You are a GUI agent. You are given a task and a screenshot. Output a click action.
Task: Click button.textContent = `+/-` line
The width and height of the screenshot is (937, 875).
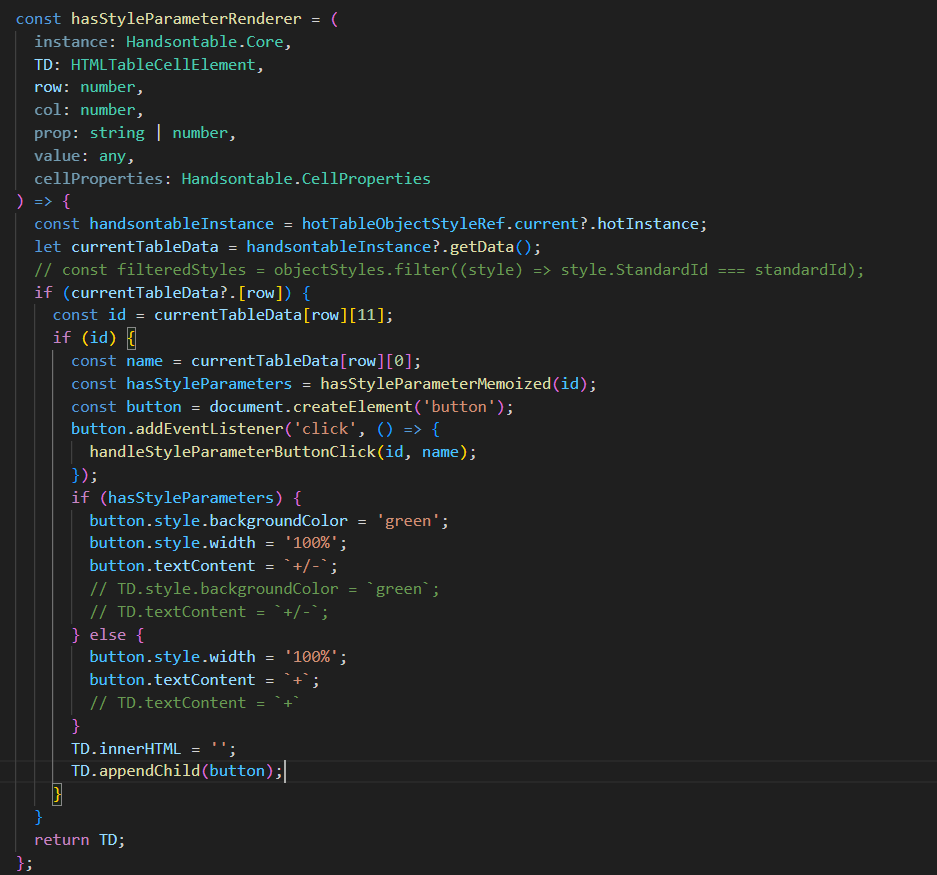(x=213, y=566)
